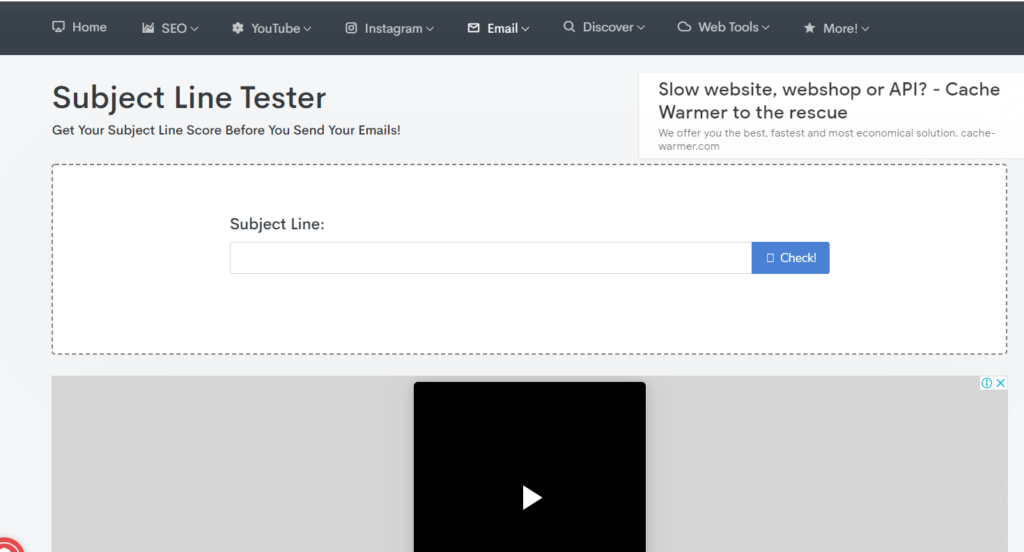1024x552 pixels.
Task: Expand the SEO menu chevron
Action: [194, 29]
